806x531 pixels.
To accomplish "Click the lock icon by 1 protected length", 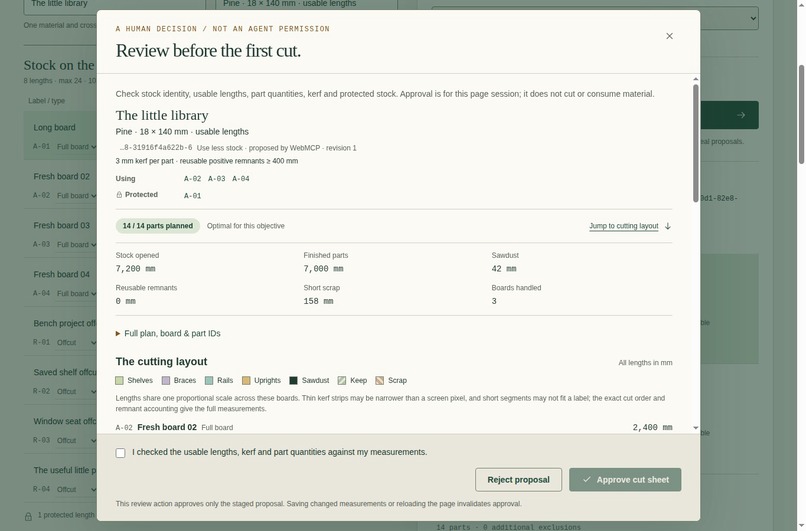I will (28, 516).
